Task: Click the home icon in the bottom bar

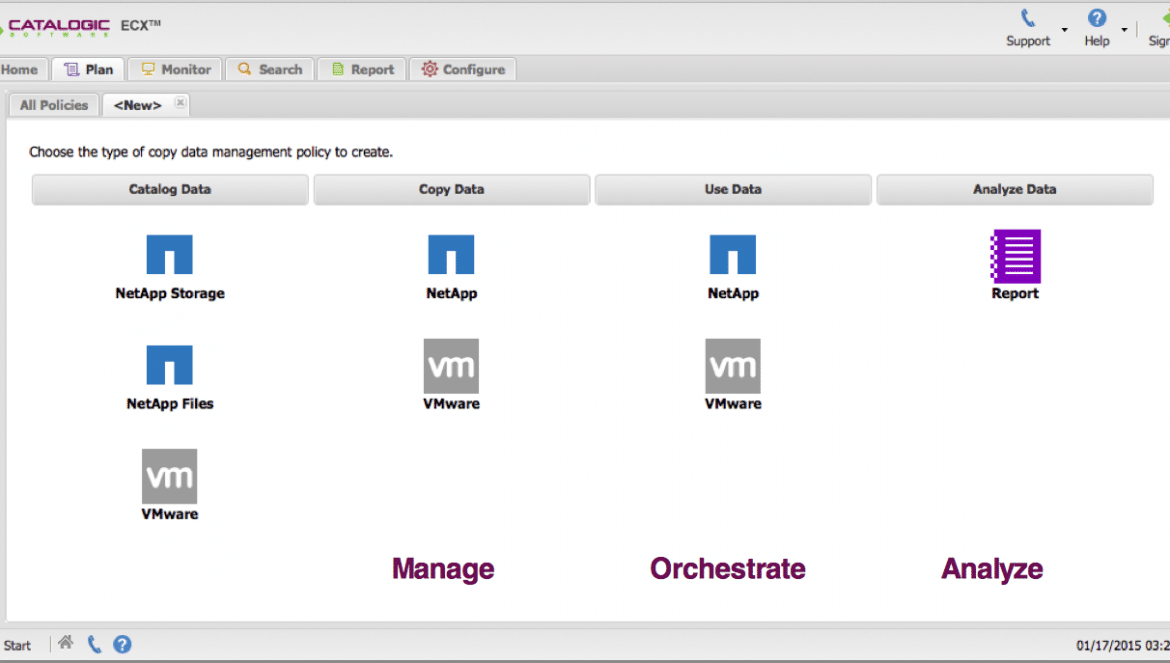Action: click(66, 642)
